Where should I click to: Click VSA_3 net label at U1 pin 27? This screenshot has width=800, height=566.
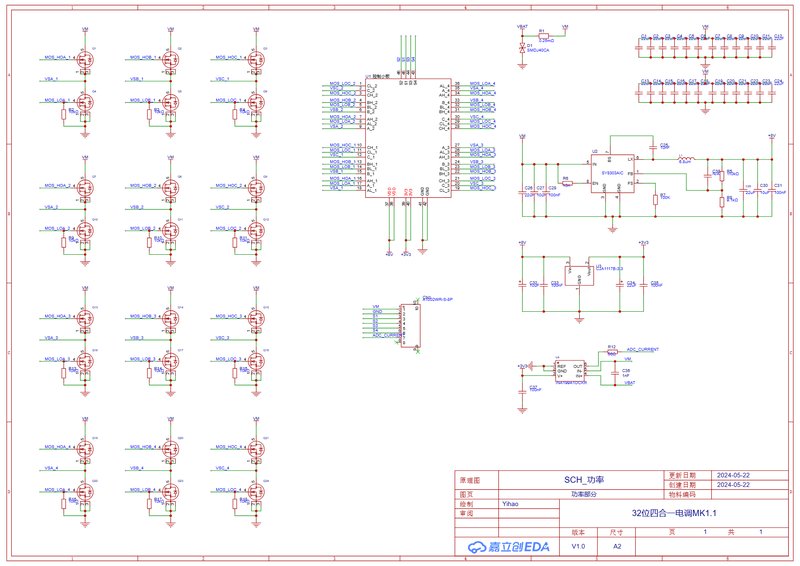tap(476, 145)
